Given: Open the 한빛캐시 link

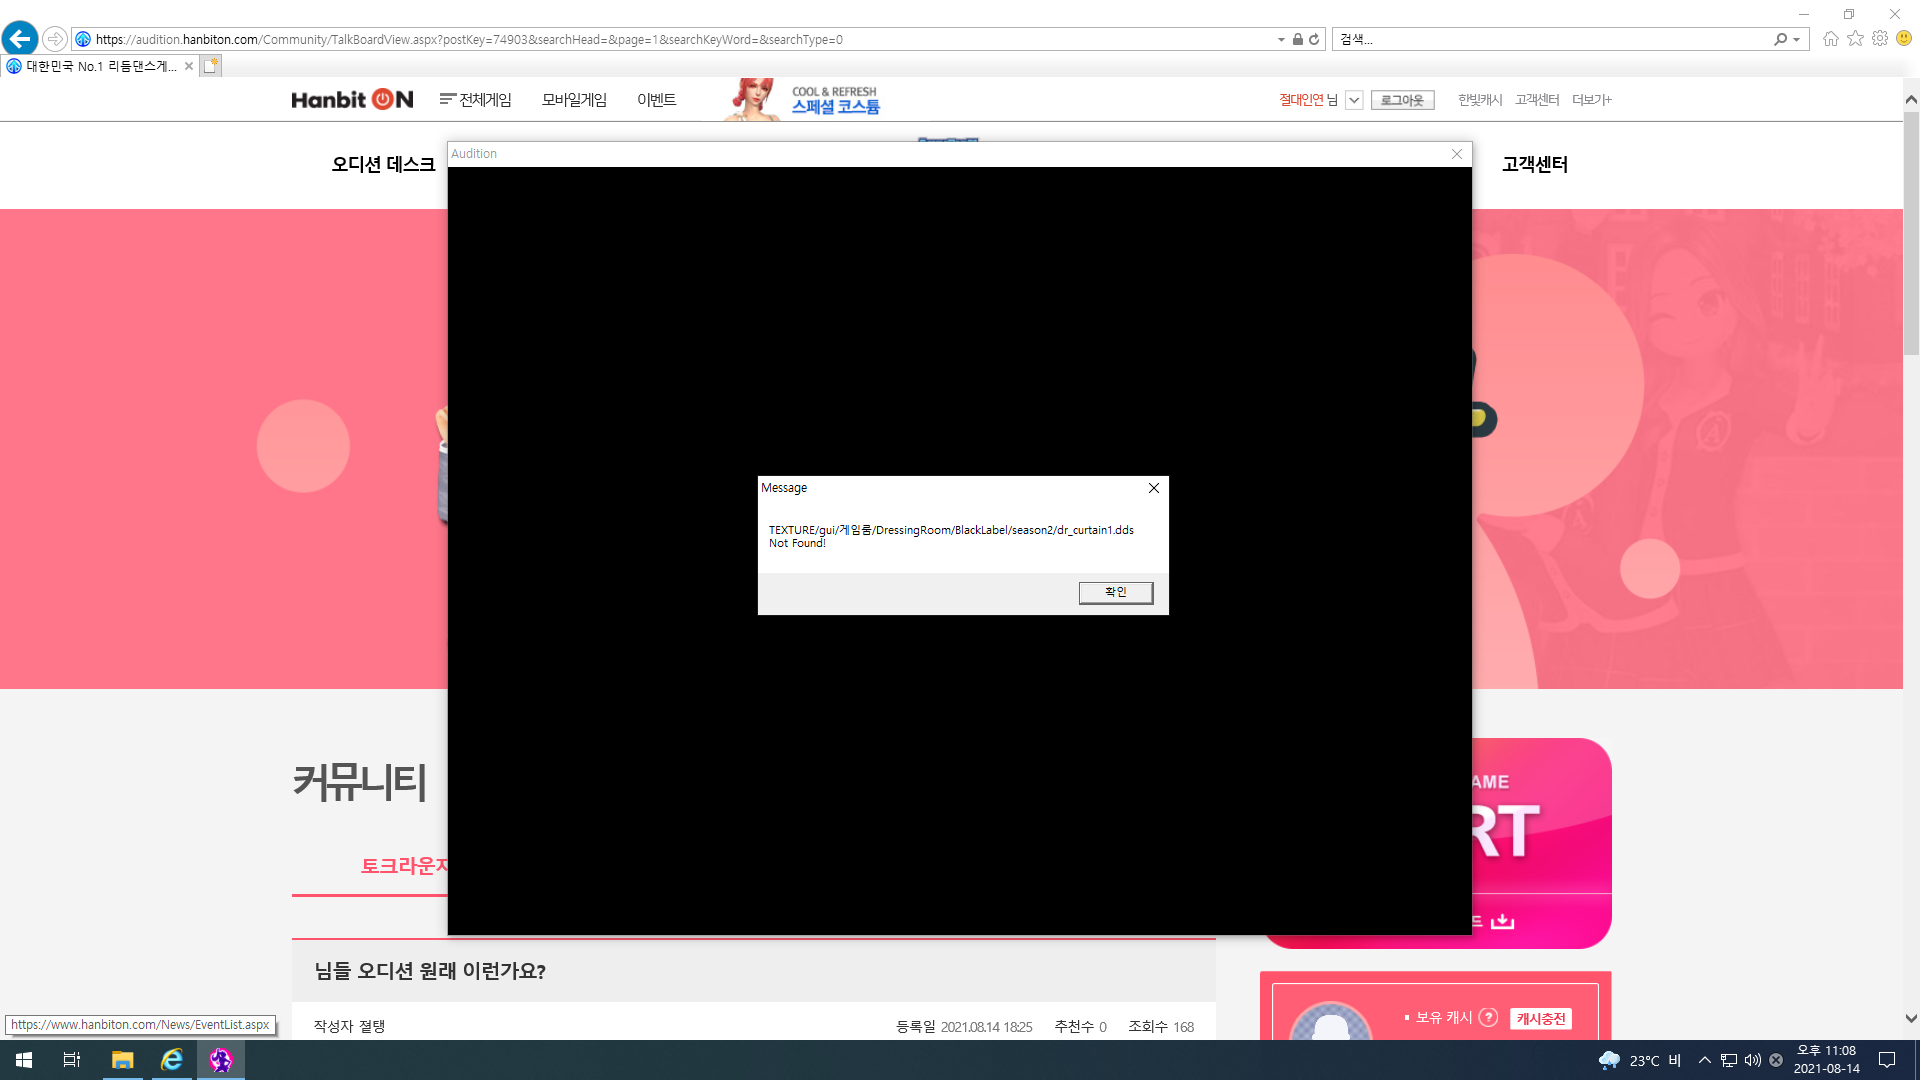Looking at the screenshot, I should 1480,100.
